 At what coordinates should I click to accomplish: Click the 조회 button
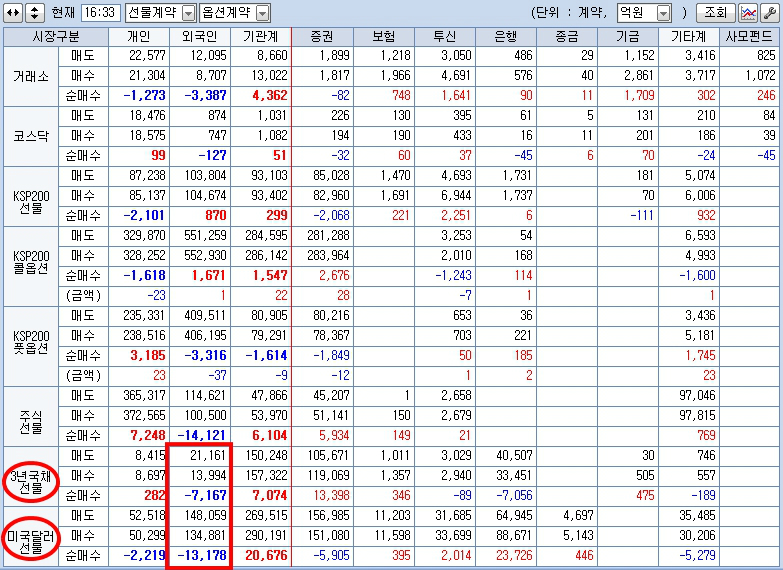tap(716, 12)
